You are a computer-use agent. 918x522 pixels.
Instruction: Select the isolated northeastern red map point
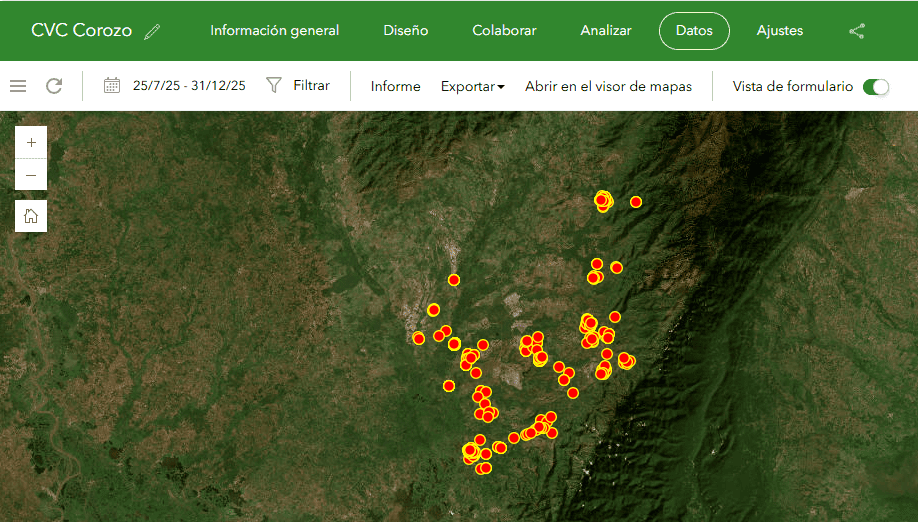(636, 202)
